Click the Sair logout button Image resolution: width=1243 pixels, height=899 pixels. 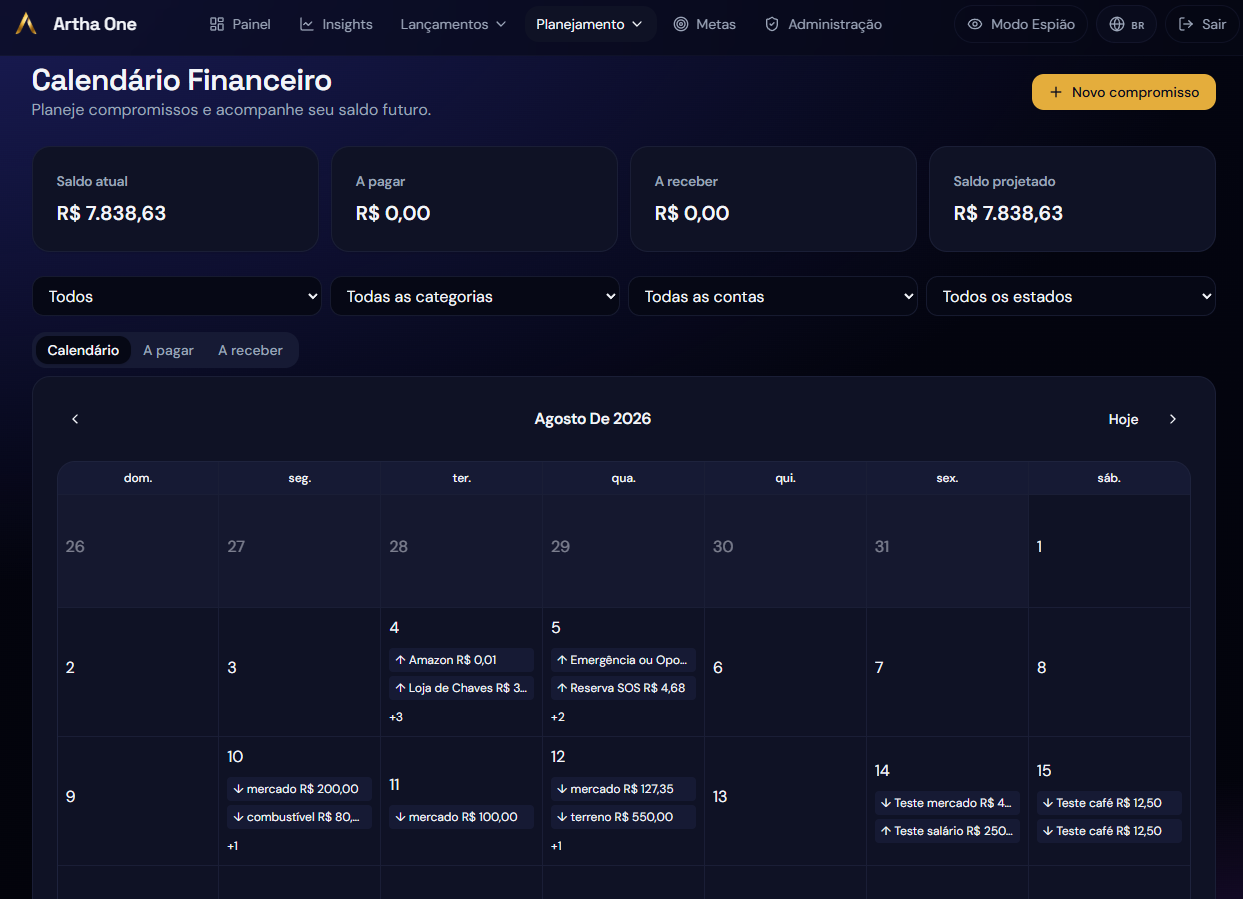[x=1202, y=24]
